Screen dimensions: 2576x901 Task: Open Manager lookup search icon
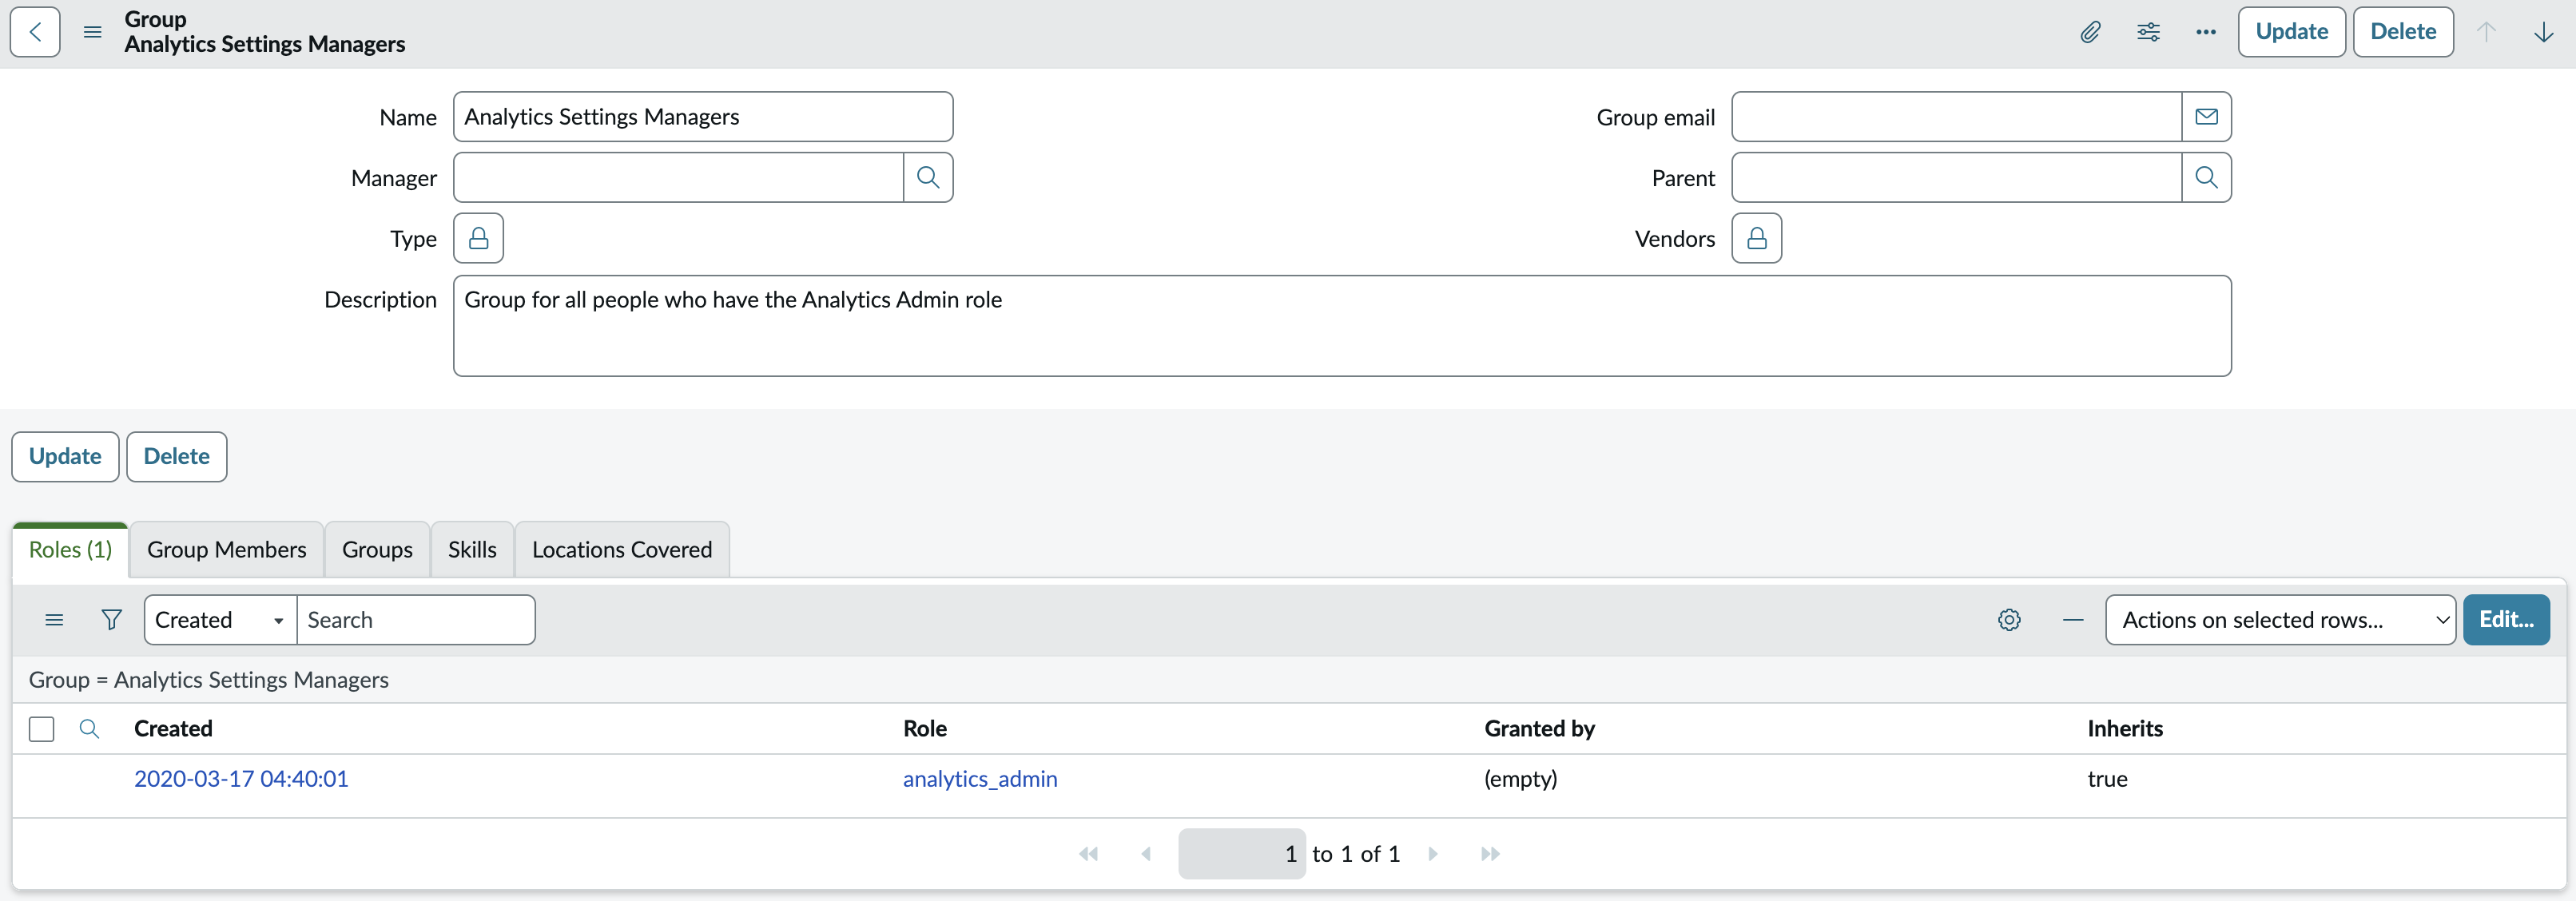(928, 178)
